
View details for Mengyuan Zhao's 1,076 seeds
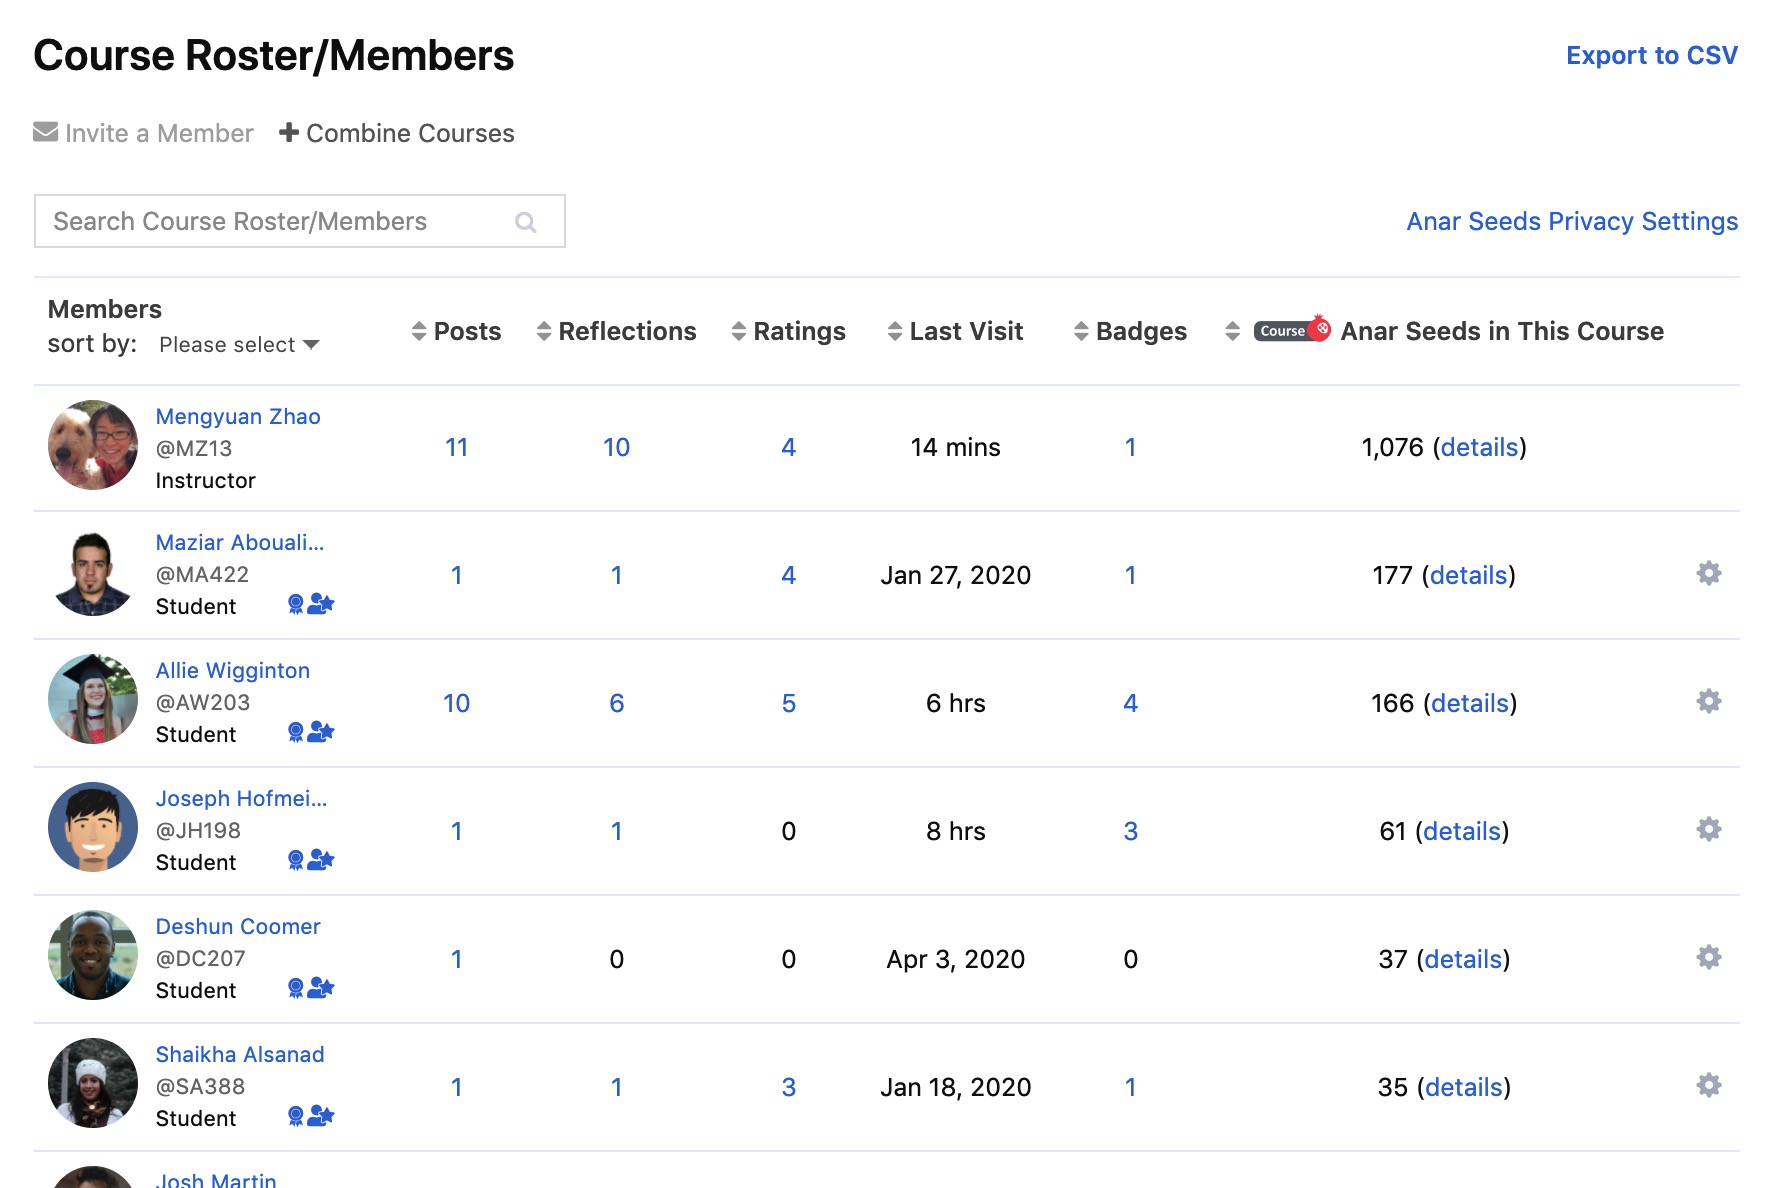[1479, 447]
